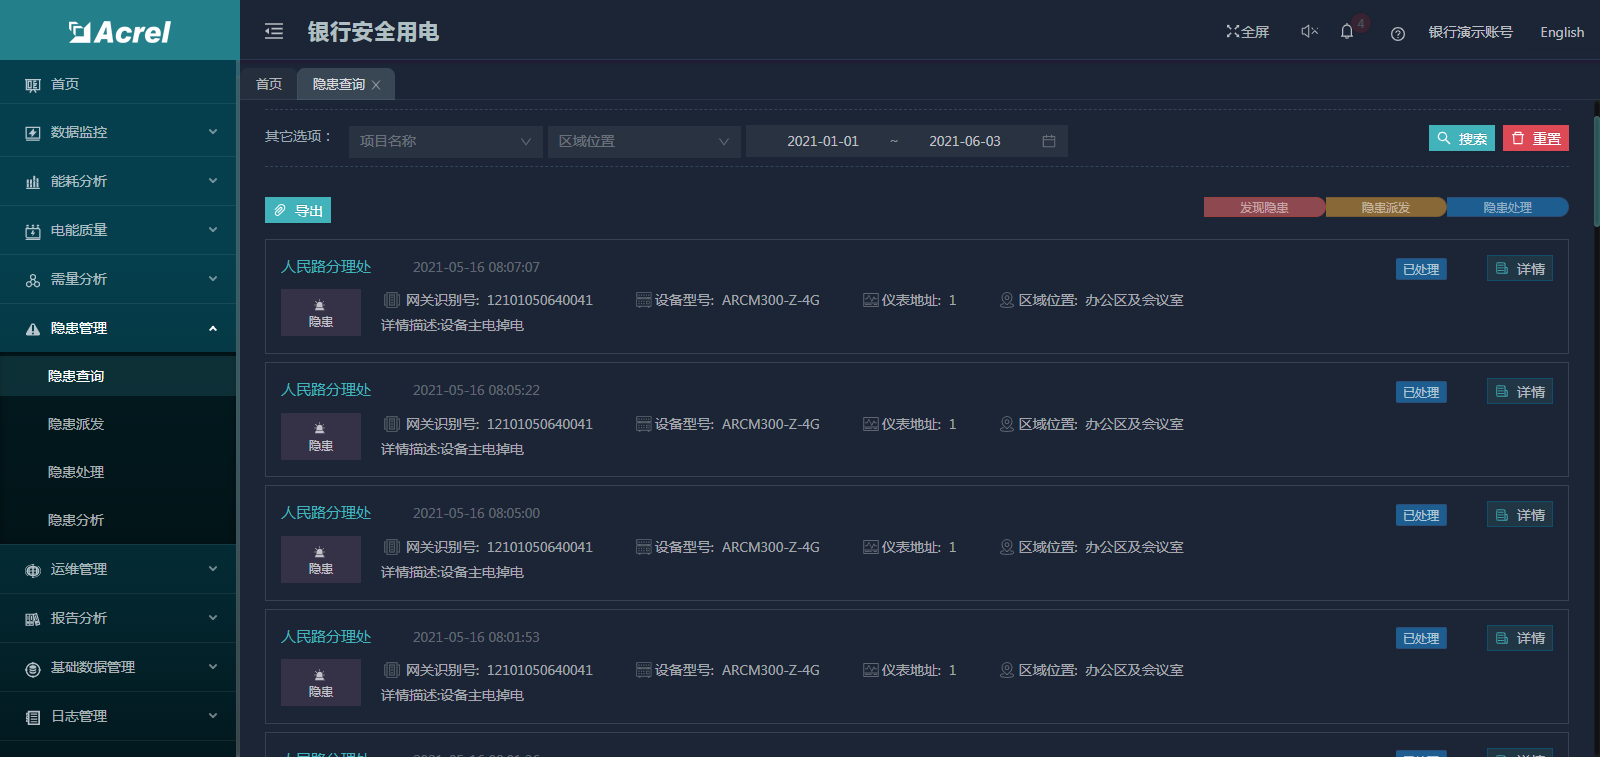This screenshot has height=757, width=1600.
Task: Click the 重置 reset button
Action: (1536, 138)
